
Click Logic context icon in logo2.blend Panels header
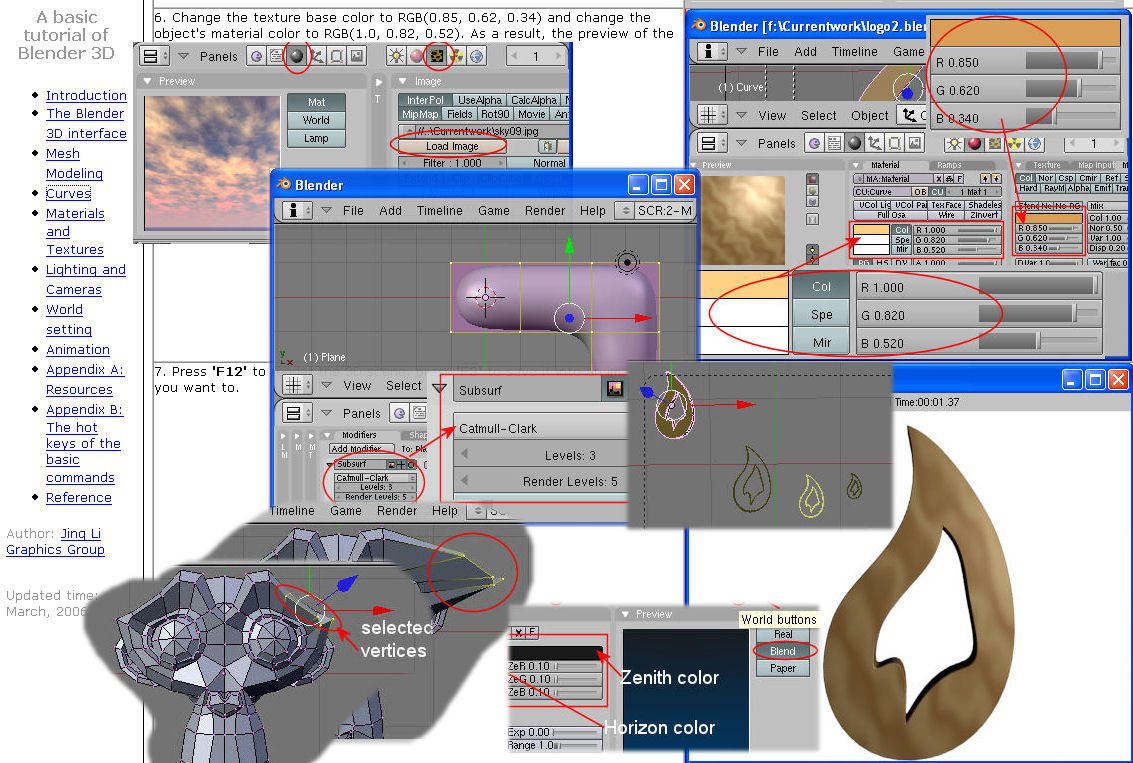point(814,143)
